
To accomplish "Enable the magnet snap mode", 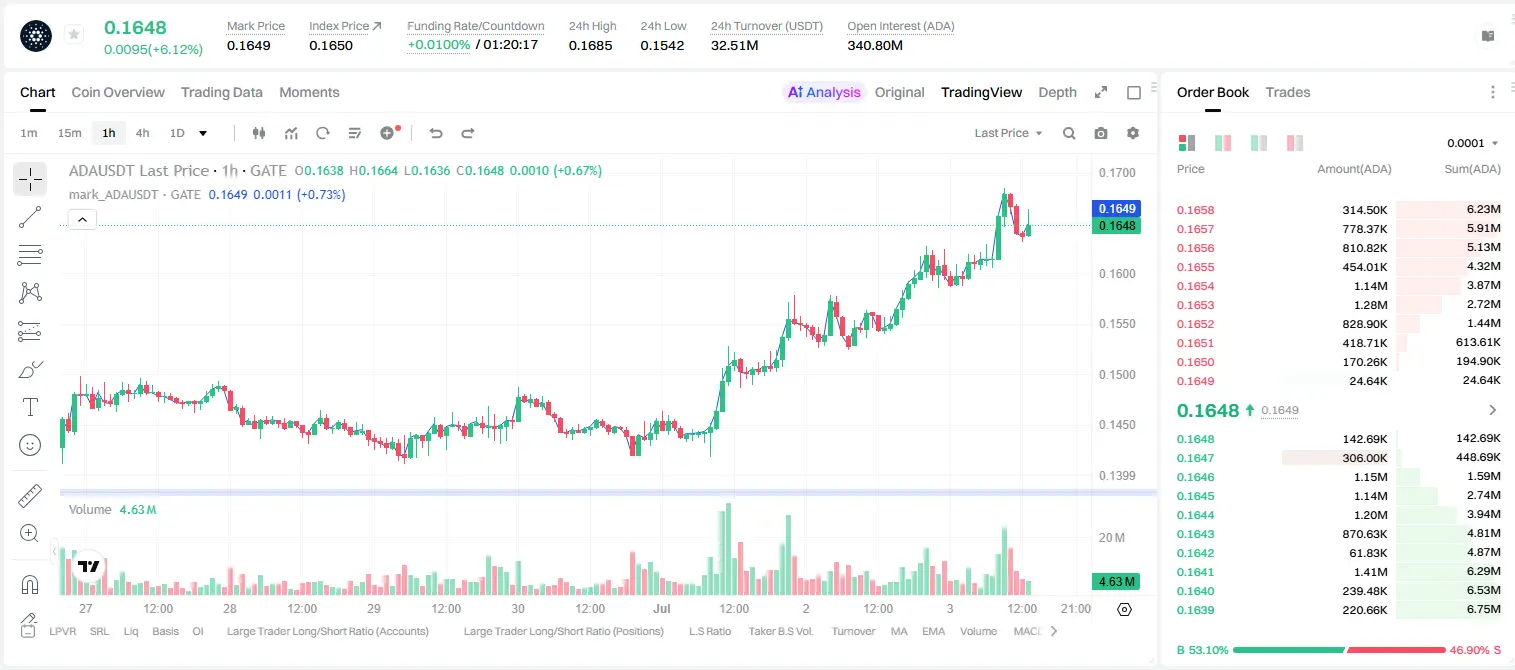I will click(30, 585).
